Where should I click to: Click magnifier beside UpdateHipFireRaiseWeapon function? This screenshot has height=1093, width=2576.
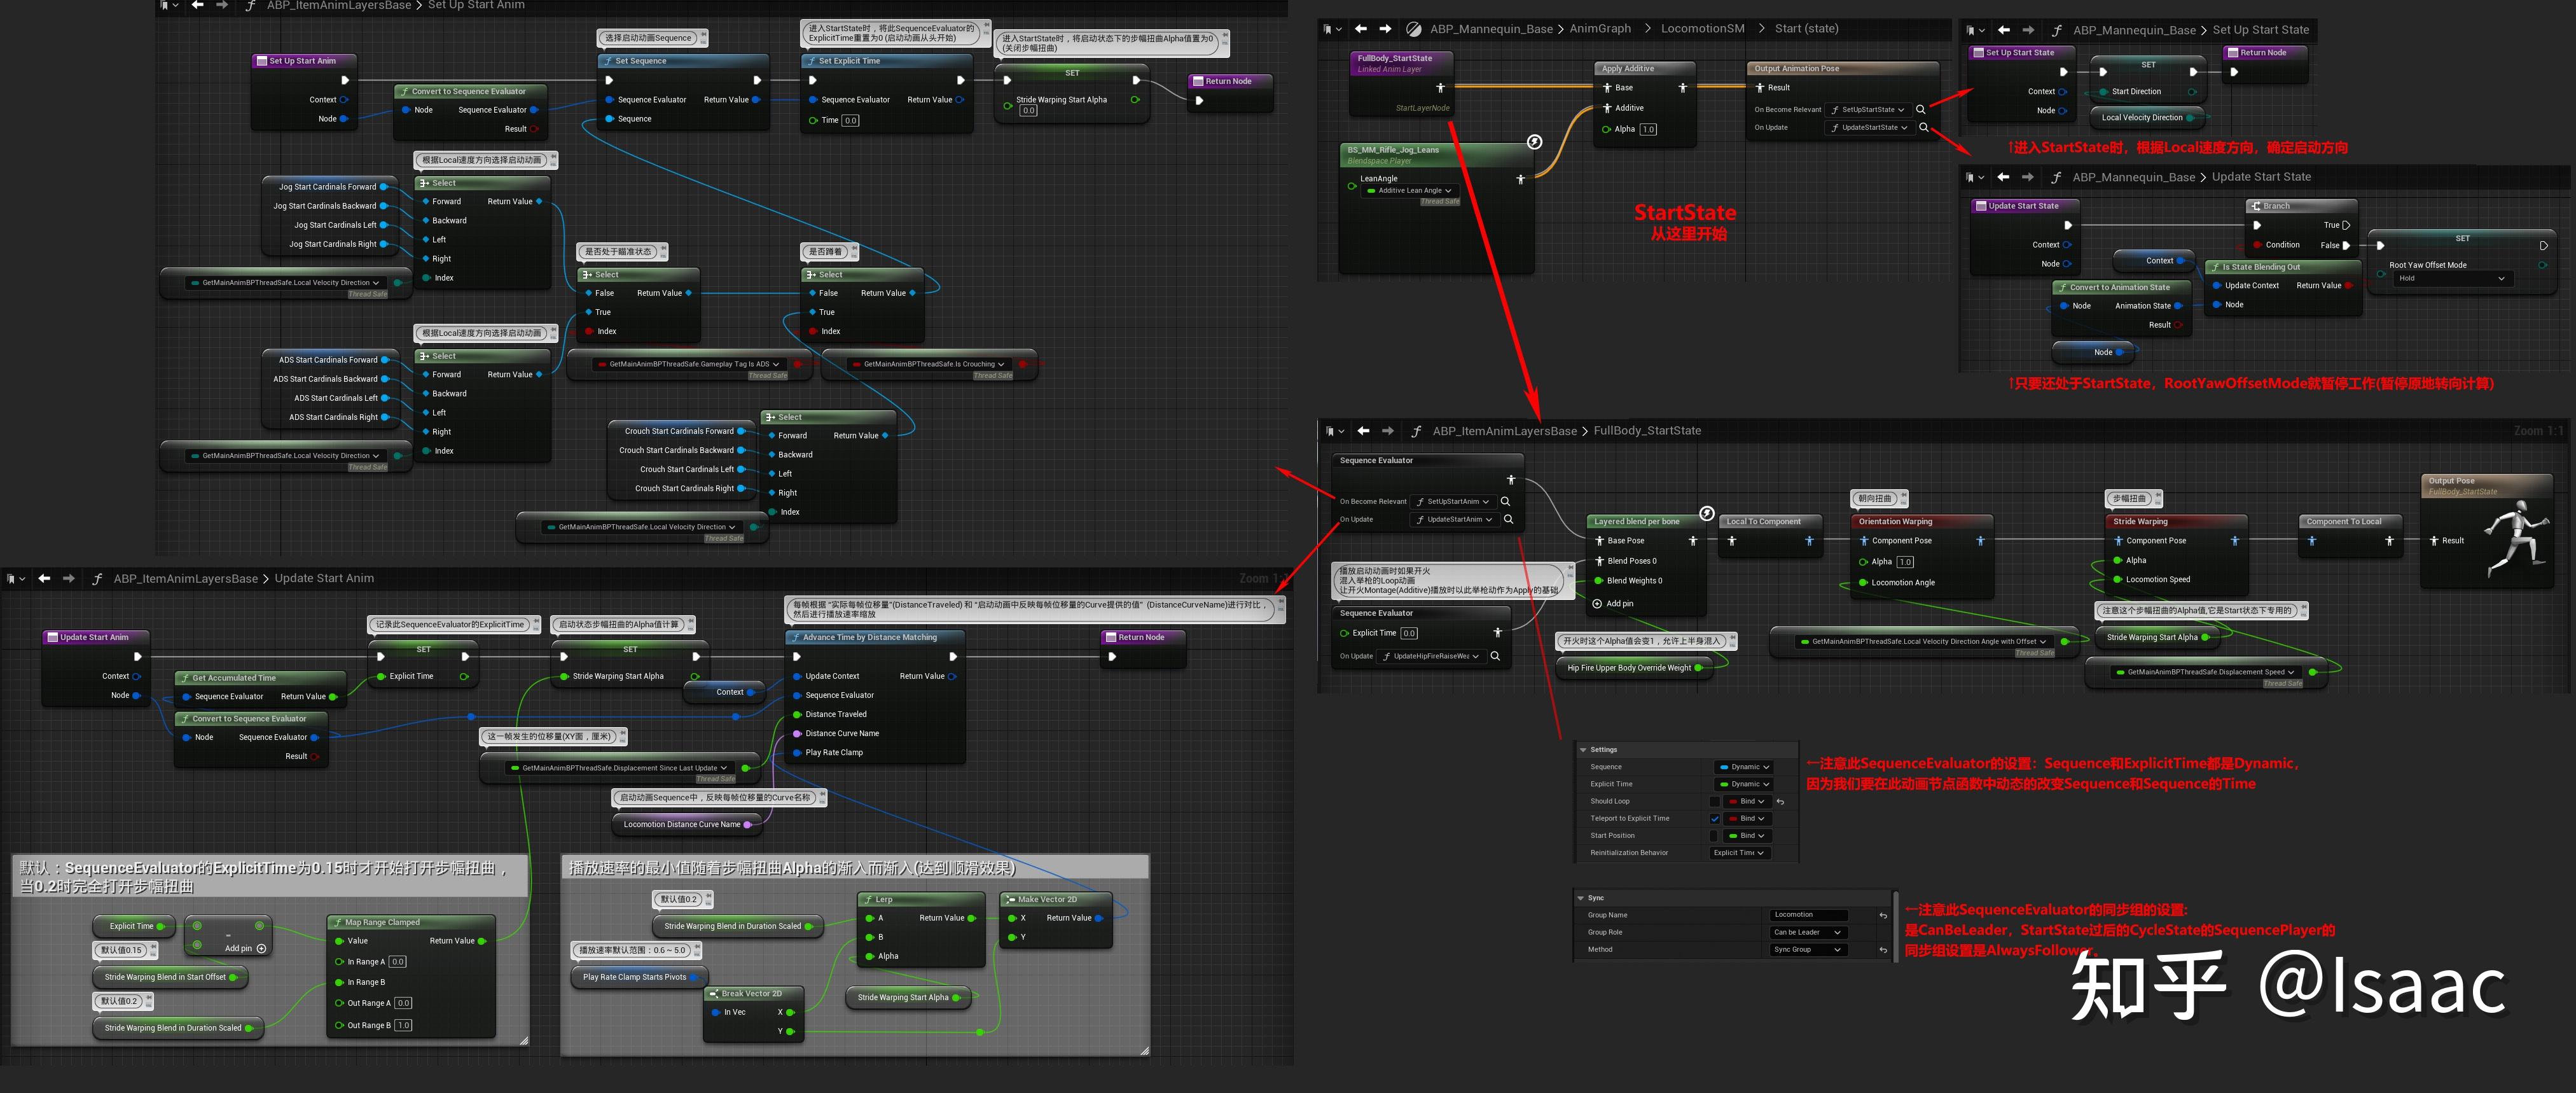pos(1495,656)
